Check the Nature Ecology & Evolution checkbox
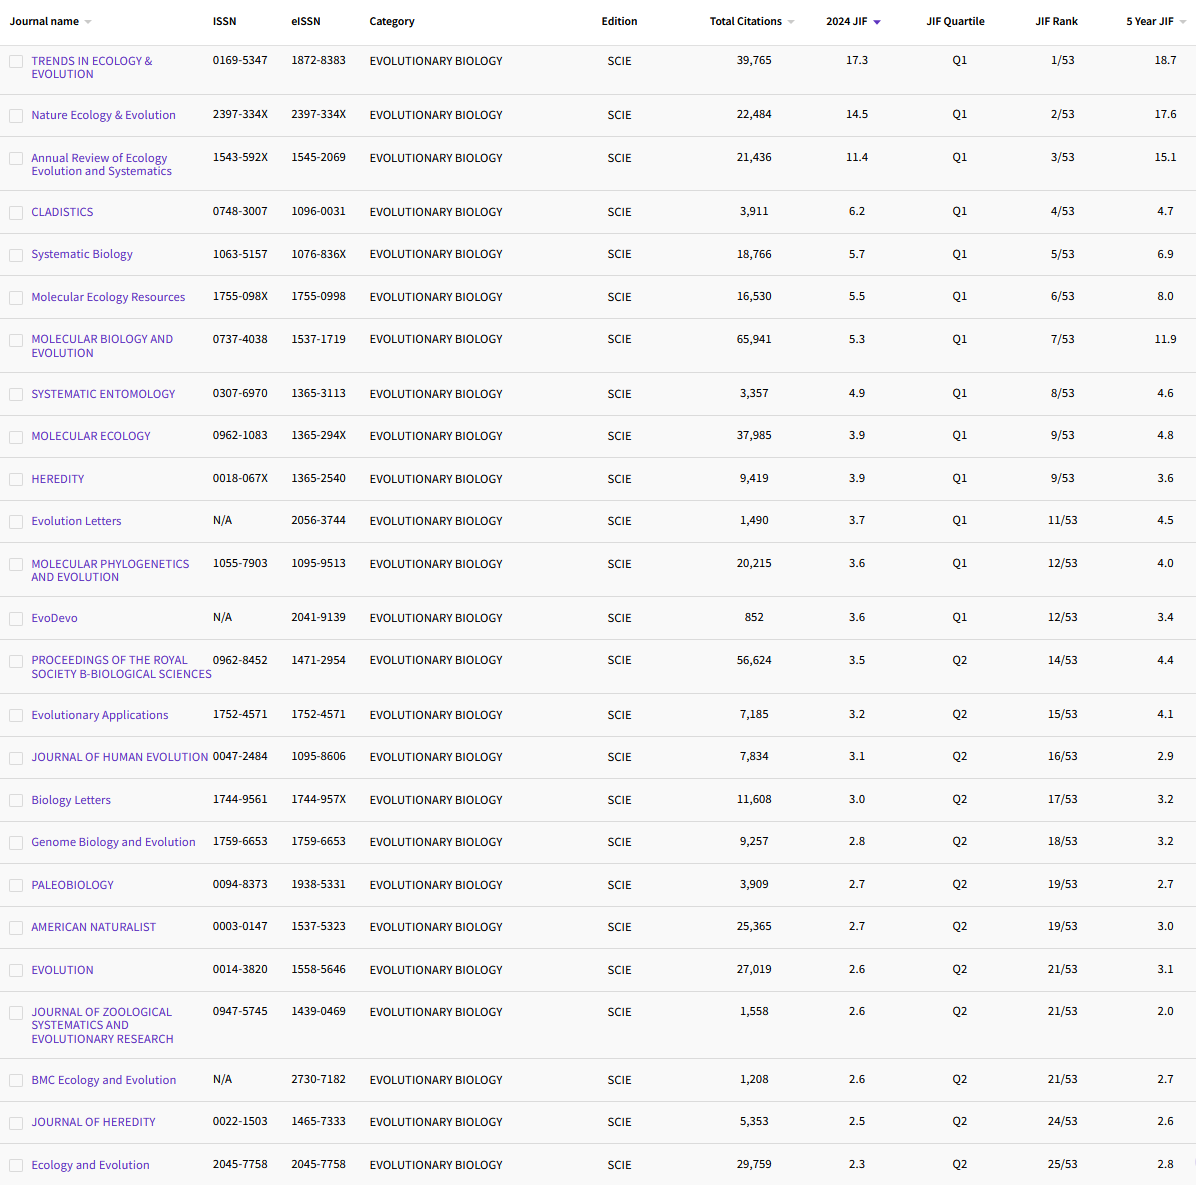This screenshot has width=1196, height=1185. click(16, 116)
